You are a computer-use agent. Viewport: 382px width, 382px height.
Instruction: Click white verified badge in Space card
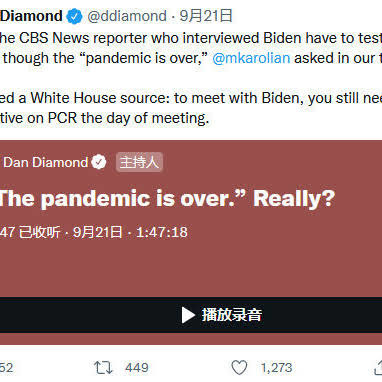99,162
